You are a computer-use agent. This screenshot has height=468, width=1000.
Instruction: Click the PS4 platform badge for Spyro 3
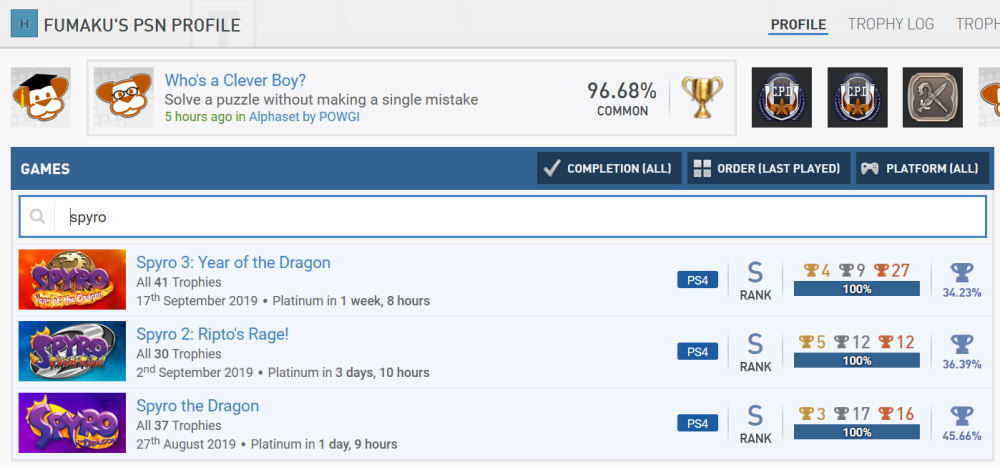(697, 280)
